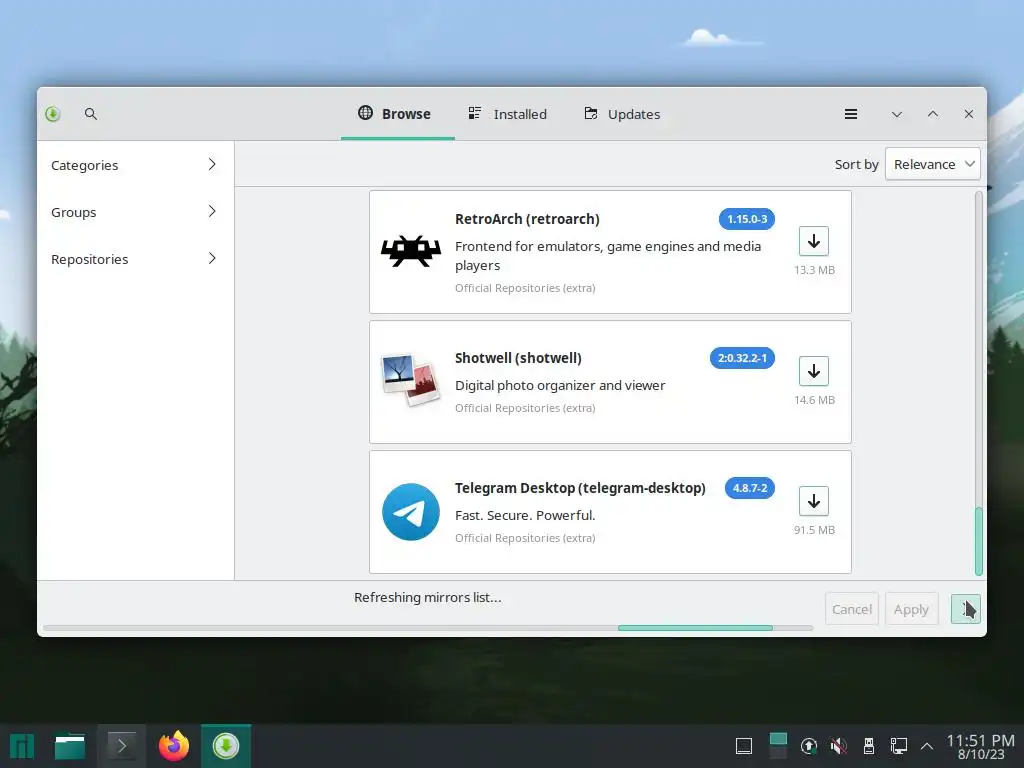The width and height of the screenshot is (1024, 768).
Task: Maximize the Pamac window
Action: (x=933, y=114)
